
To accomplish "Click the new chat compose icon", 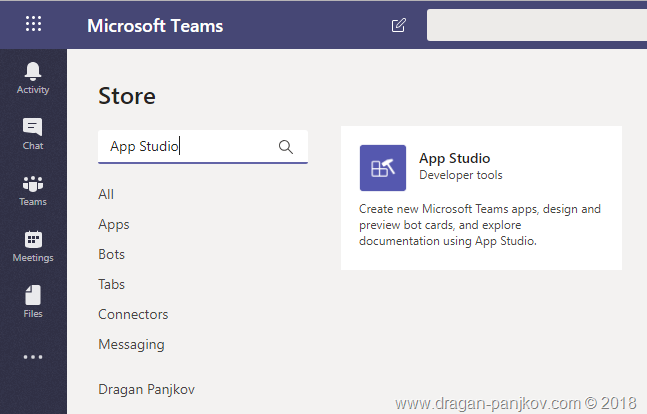I will click(399, 25).
